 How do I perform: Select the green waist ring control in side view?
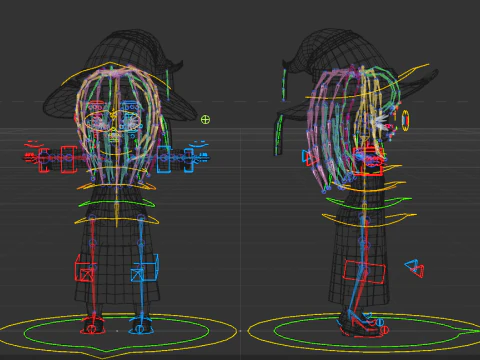(x=368, y=203)
